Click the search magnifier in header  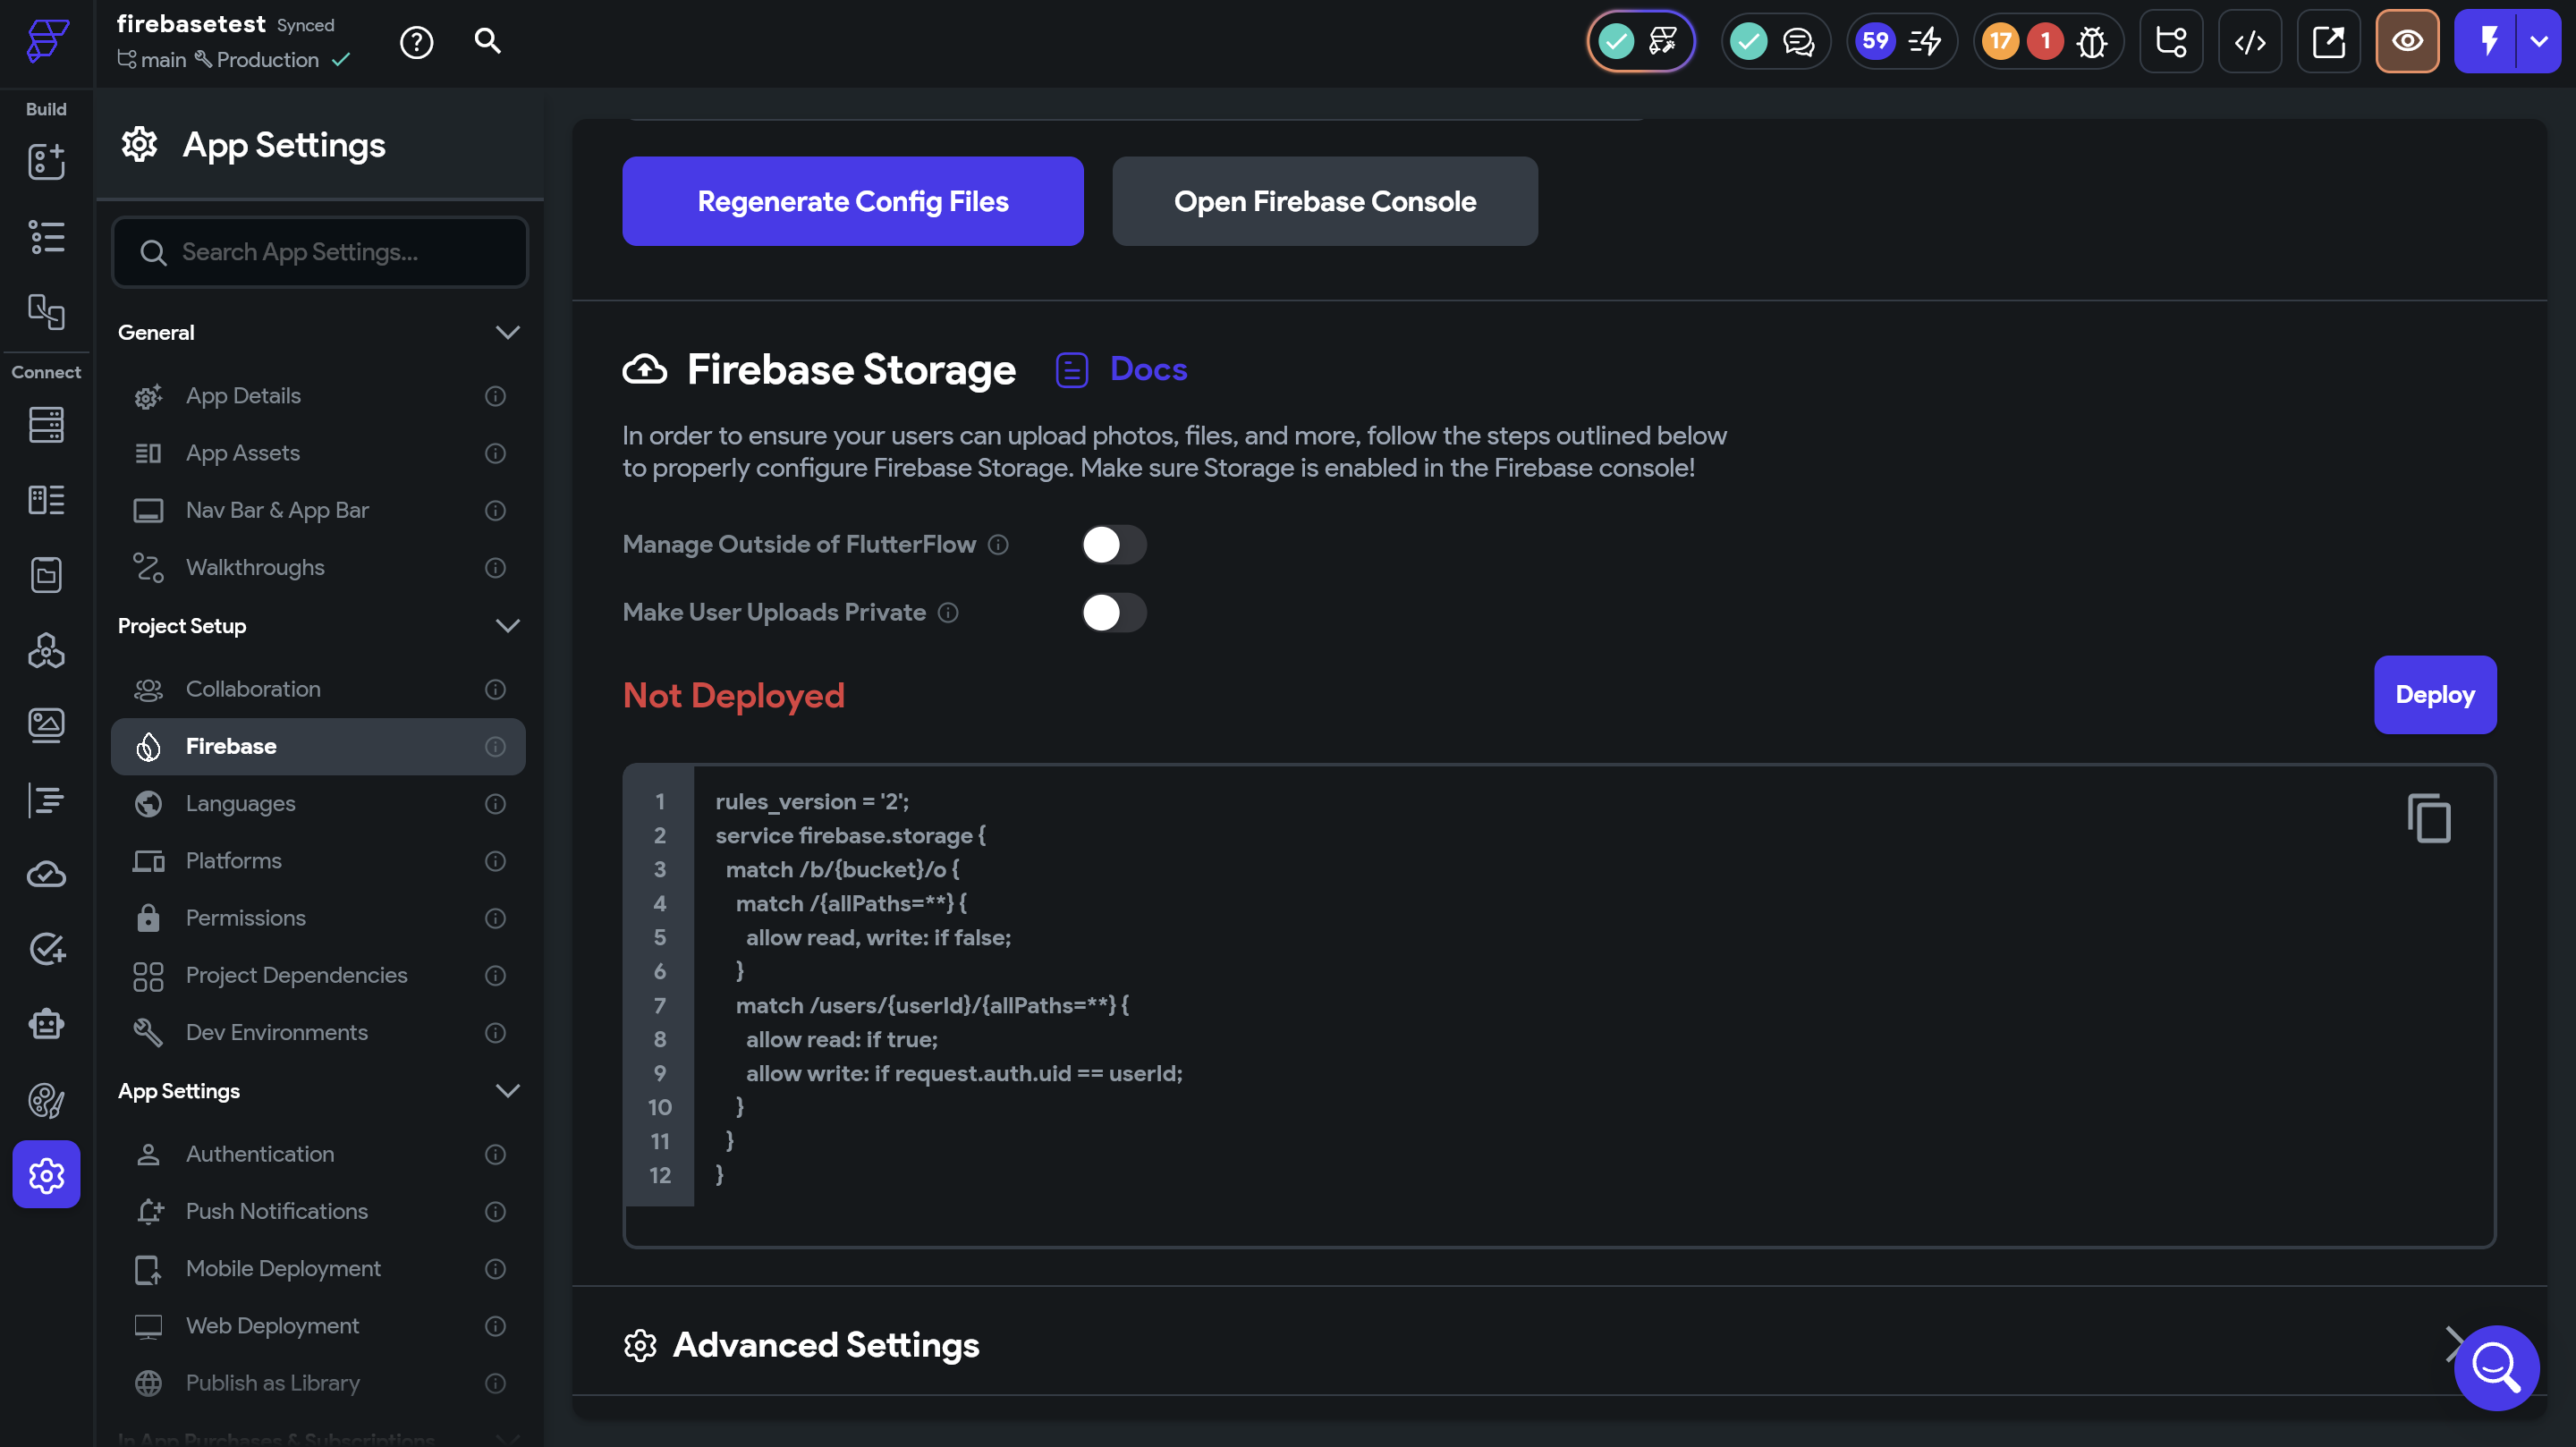487,41
